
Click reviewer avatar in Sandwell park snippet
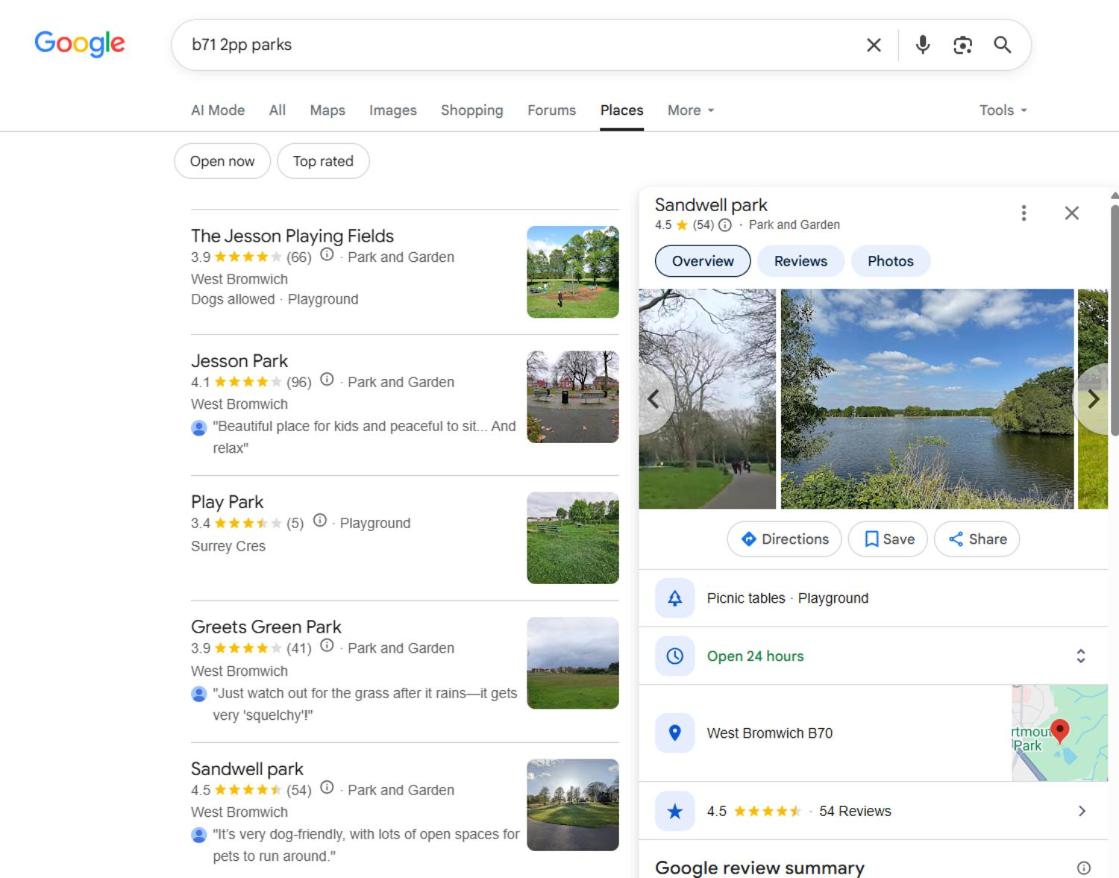coord(199,834)
